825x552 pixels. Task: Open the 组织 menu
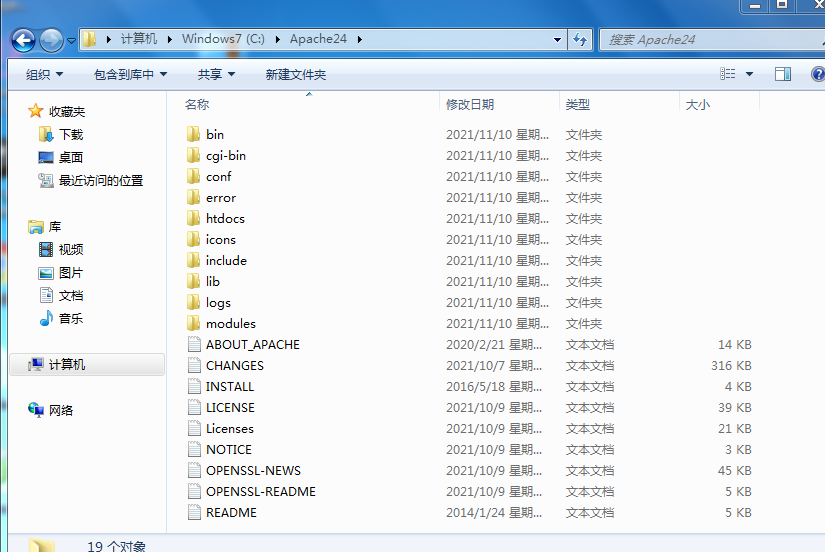pos(44,75)
